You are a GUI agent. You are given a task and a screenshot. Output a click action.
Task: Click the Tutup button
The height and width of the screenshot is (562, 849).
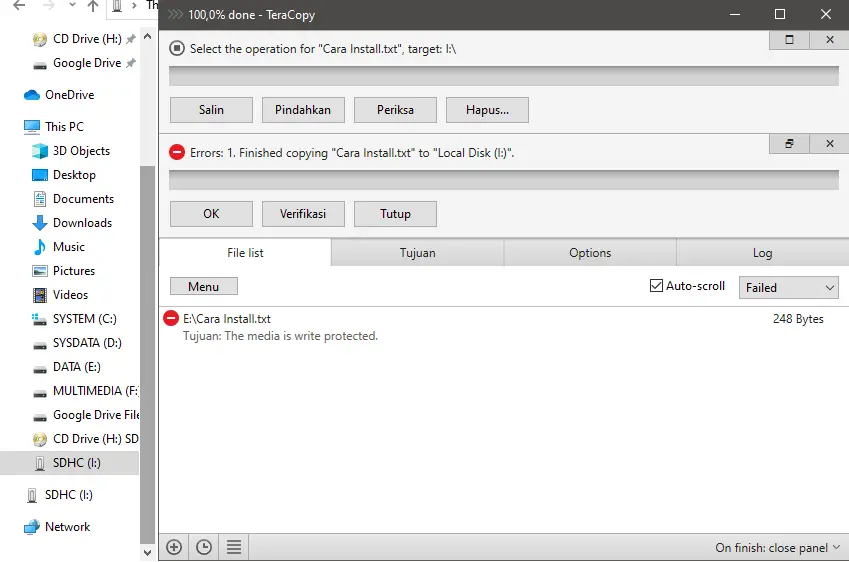tap(395, 214)
